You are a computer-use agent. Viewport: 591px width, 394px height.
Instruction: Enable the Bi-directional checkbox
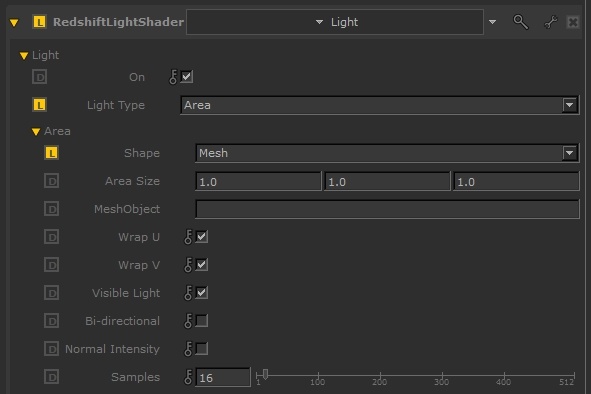[202, 321]
